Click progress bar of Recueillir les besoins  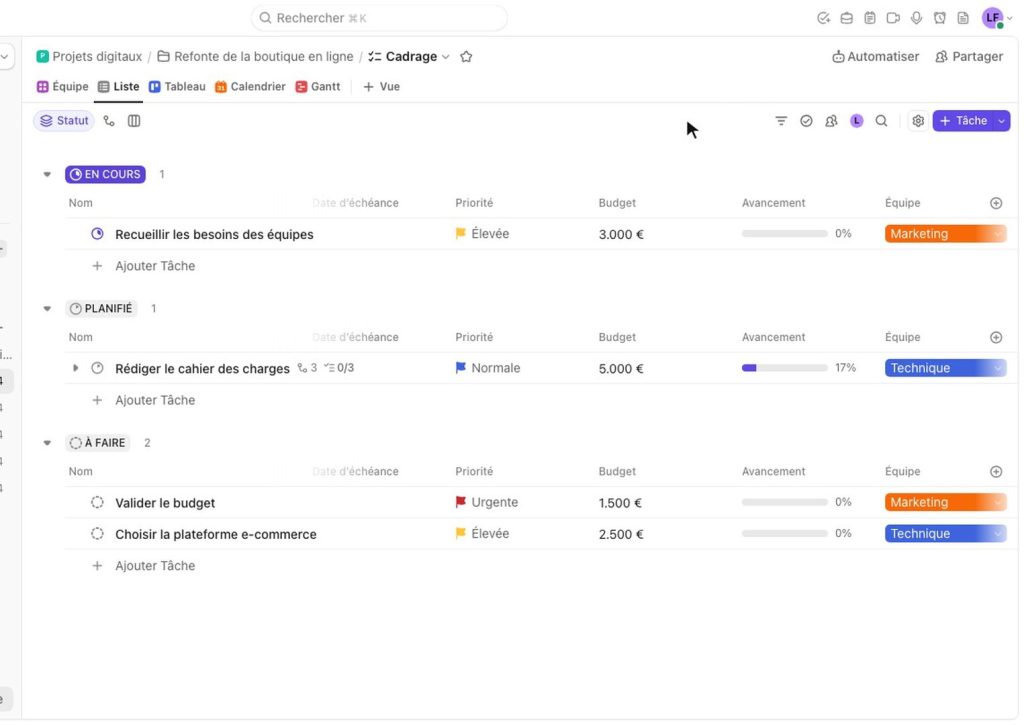[x=784, y=234]
